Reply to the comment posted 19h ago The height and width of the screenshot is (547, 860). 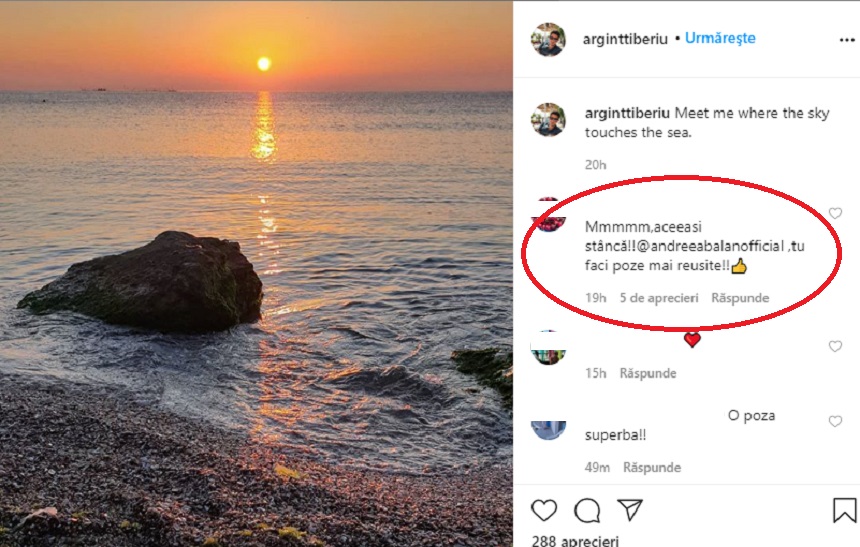click(x=740, y=298)
